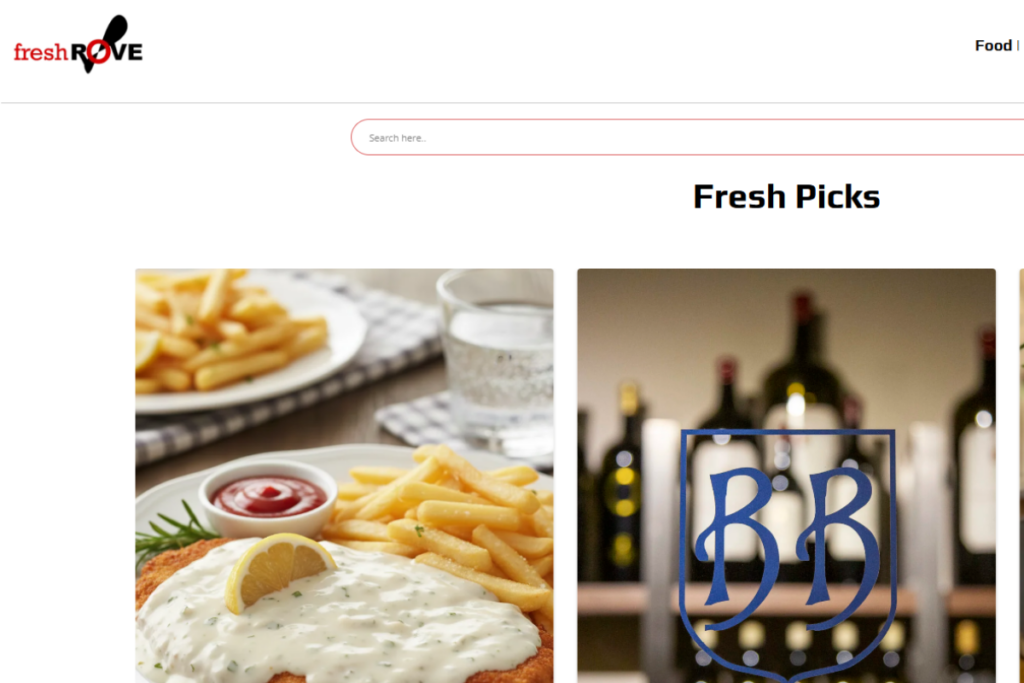The height and width of the screenshot is (683, 1024).
Task: Click the rosemary sprig garnish
Action: (x=173, y=532)
